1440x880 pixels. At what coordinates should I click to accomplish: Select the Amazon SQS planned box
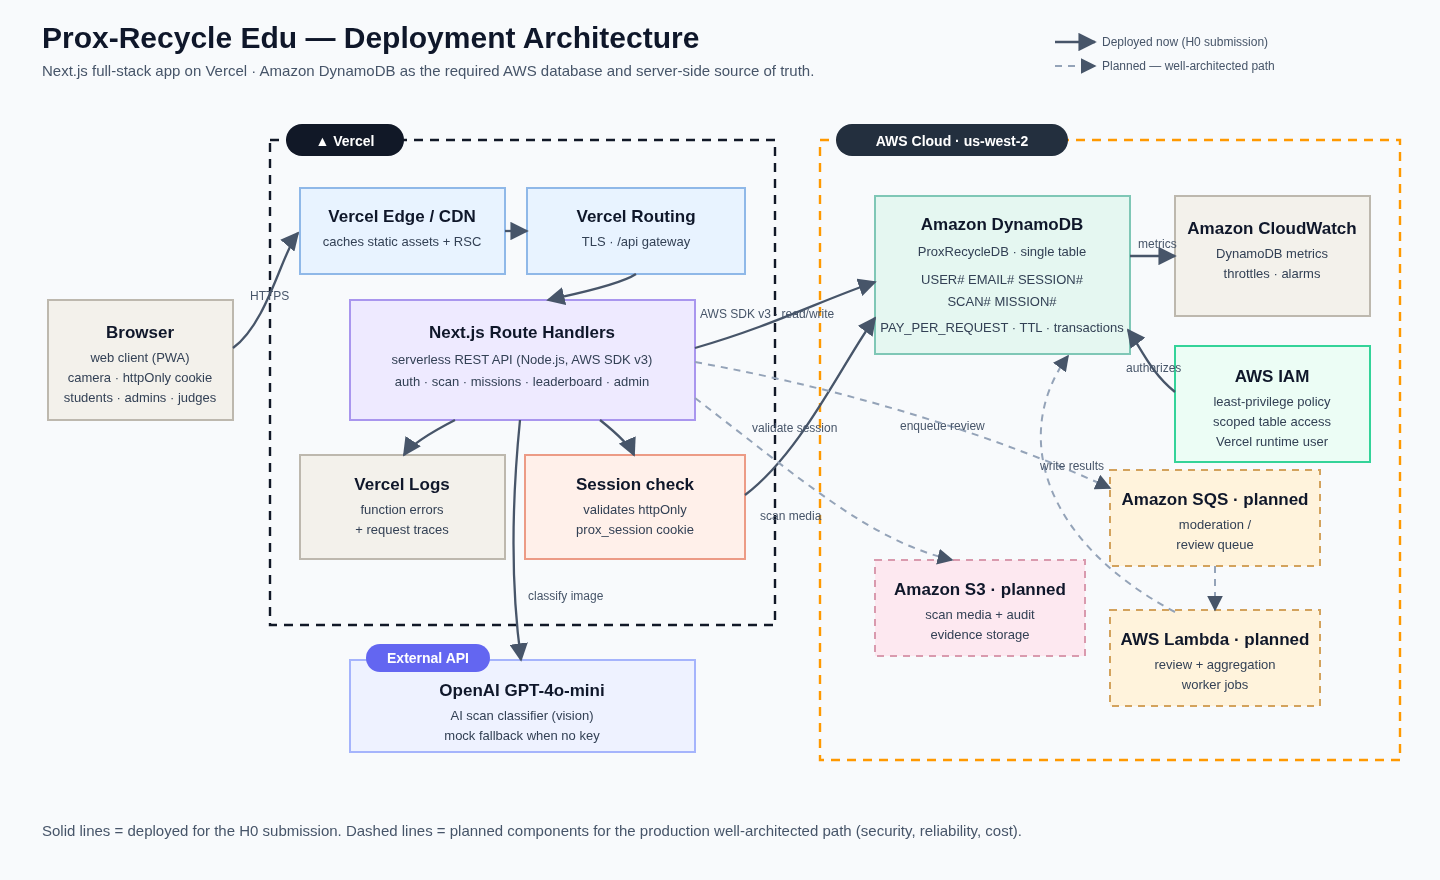coord(1215,518)
